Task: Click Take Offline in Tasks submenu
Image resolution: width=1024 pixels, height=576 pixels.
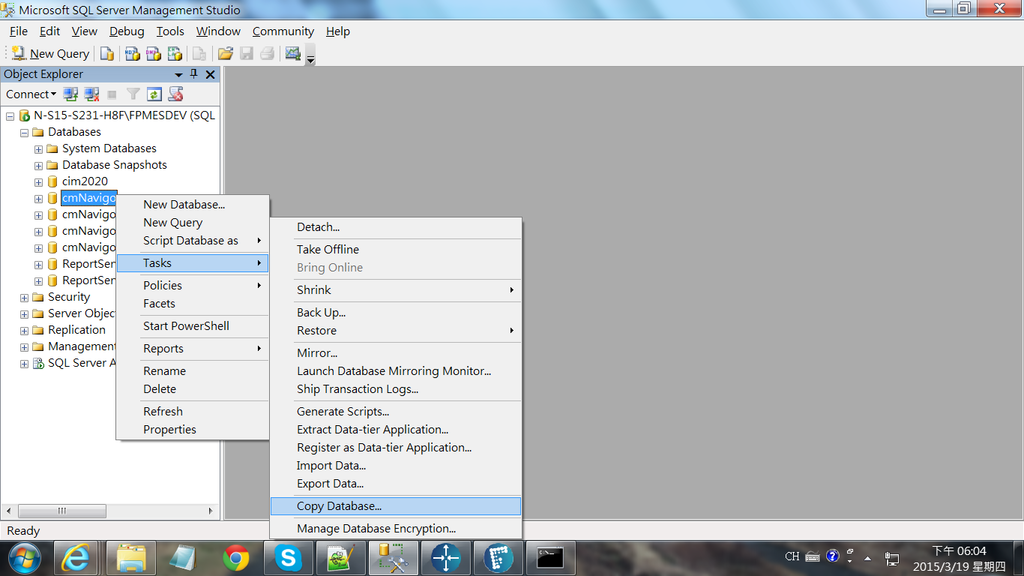Action: coord(396,249)
